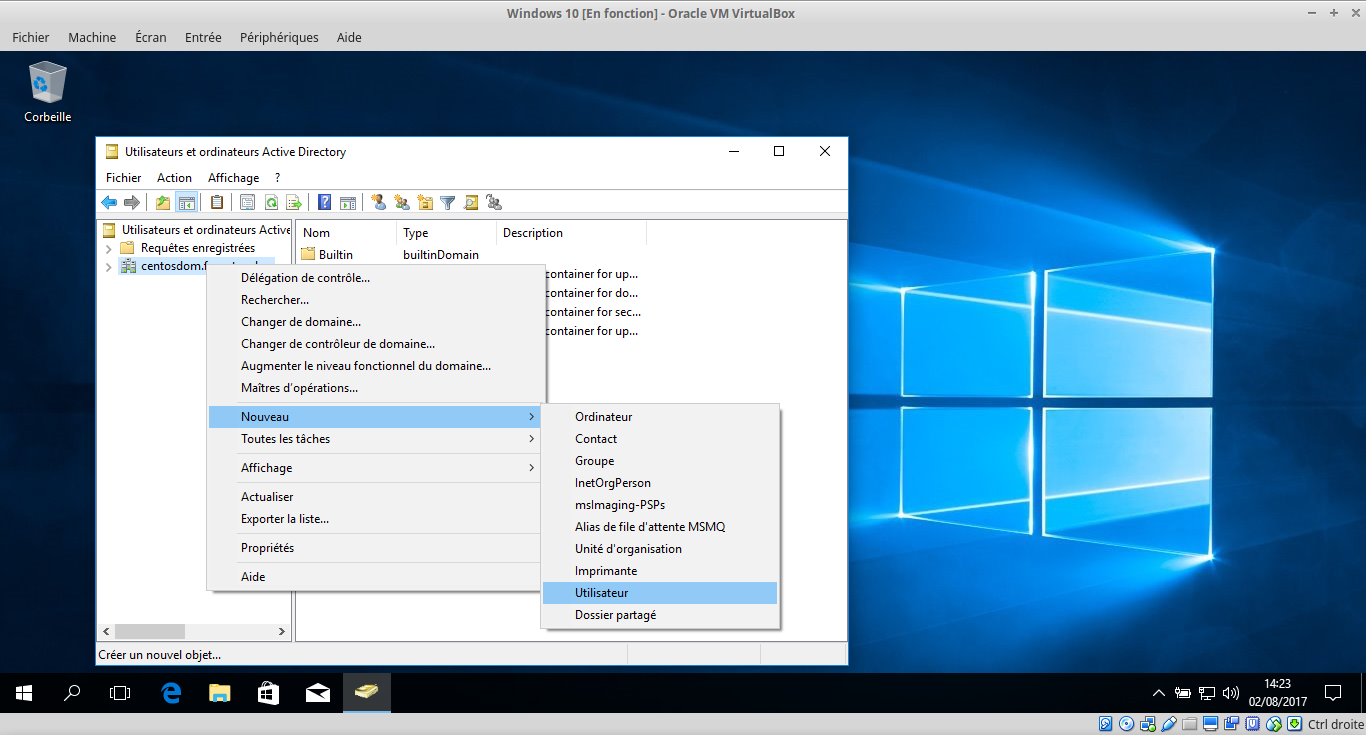
Task: Choose Propriétés in the context menu
Action: 374,548
